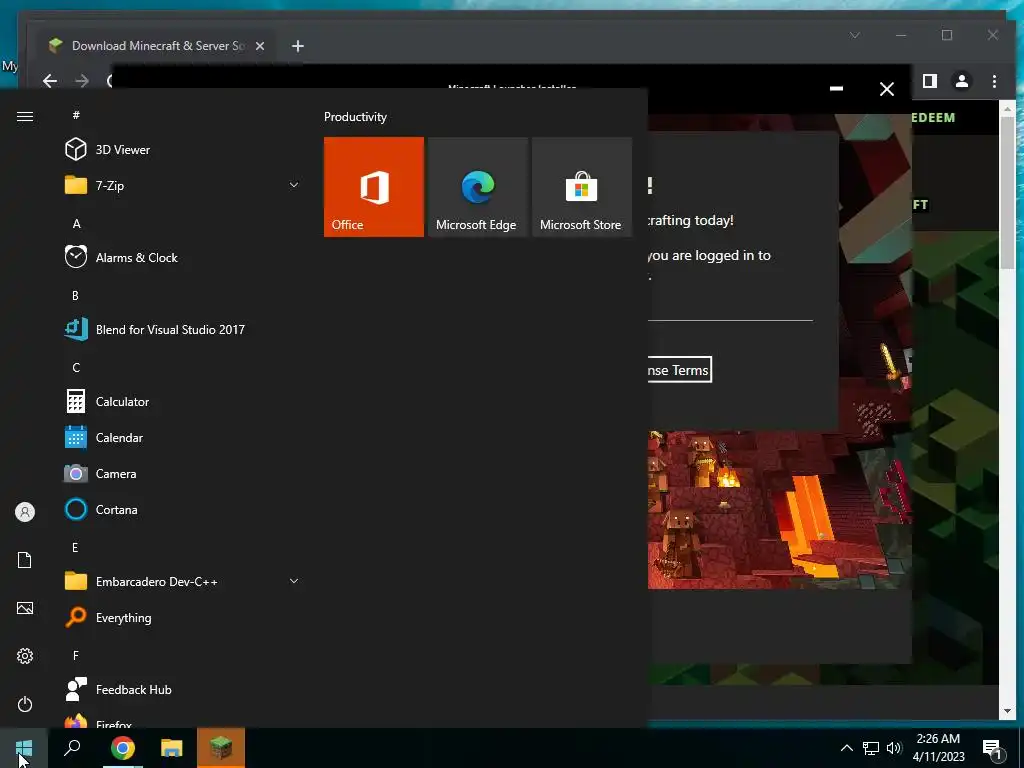Click Chrome page scrollbar down arrow

1007,711
